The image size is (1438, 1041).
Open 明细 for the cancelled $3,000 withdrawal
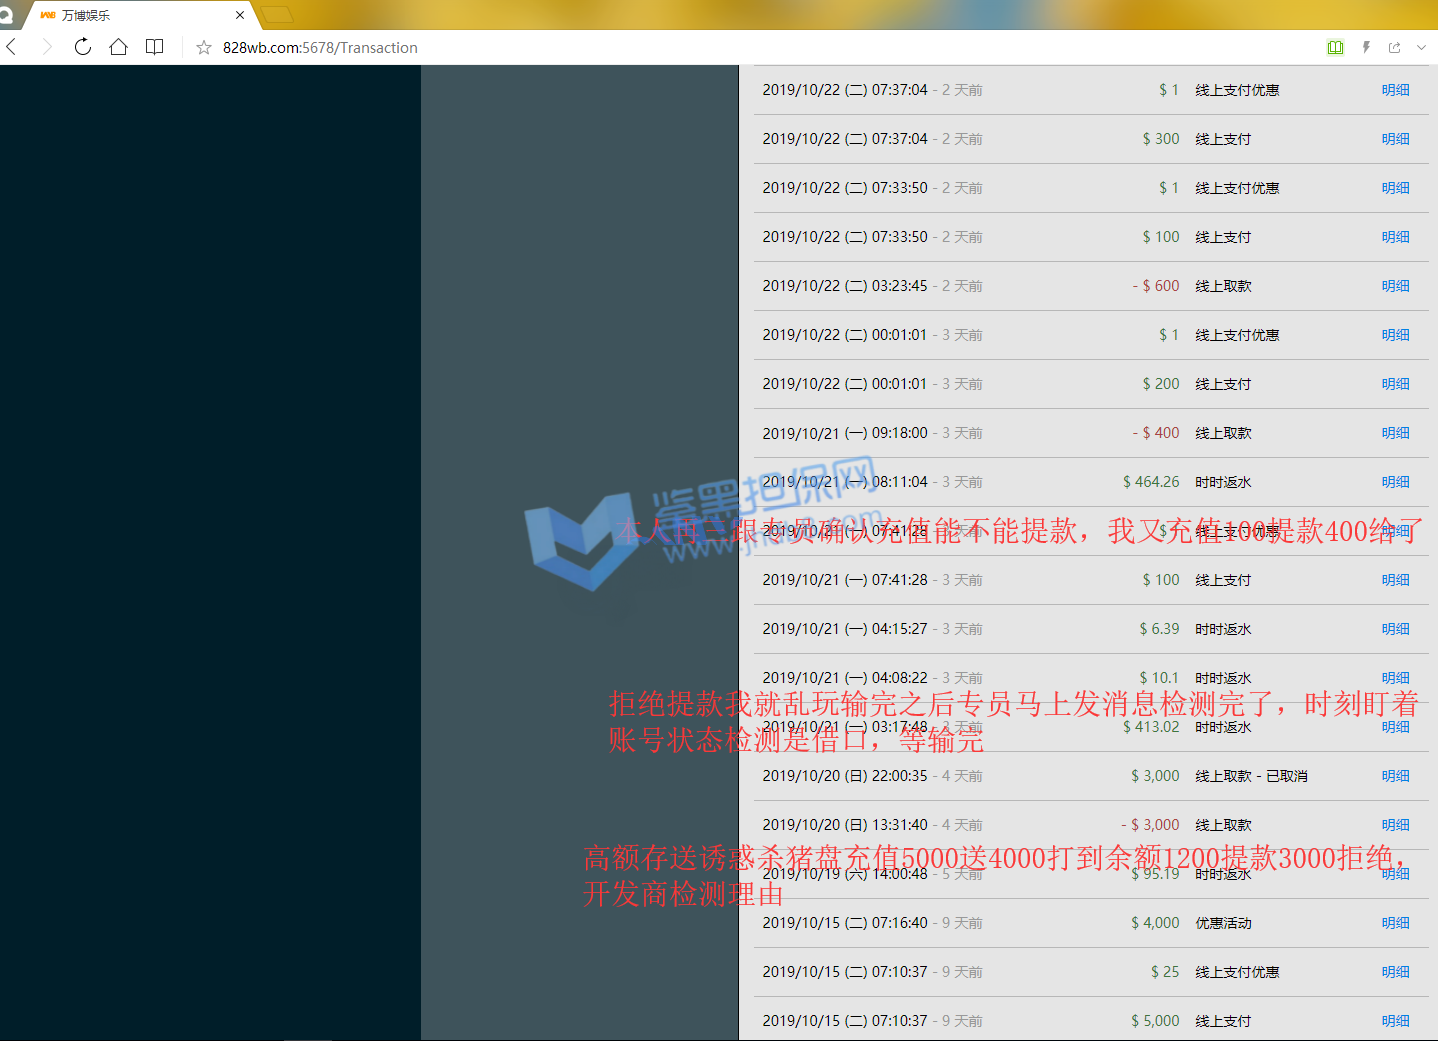click(1395, 776)
